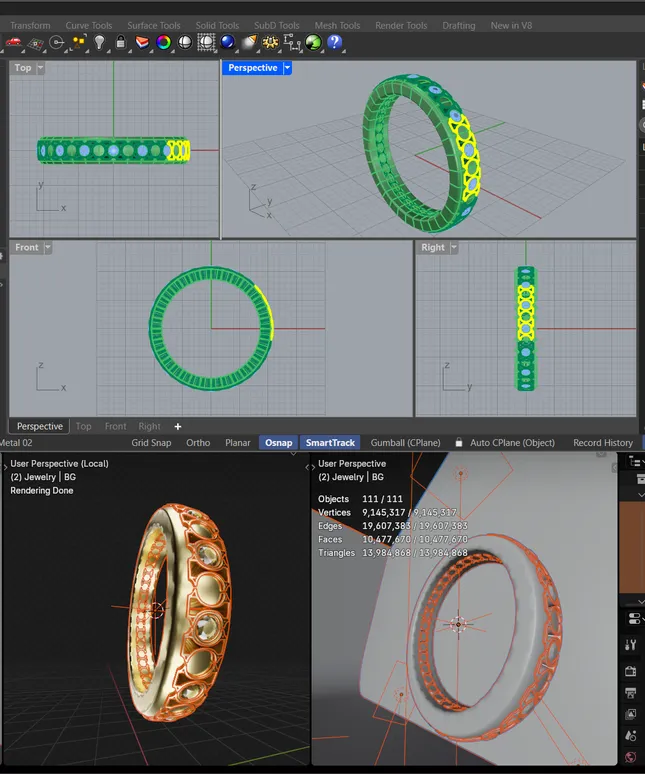Toggle Osnap in the status bar
The image size is (645, 774).
click(279, 442)
